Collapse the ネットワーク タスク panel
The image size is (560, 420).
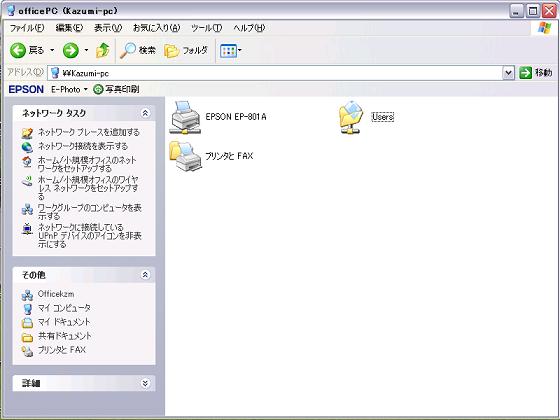pos(145,113)
